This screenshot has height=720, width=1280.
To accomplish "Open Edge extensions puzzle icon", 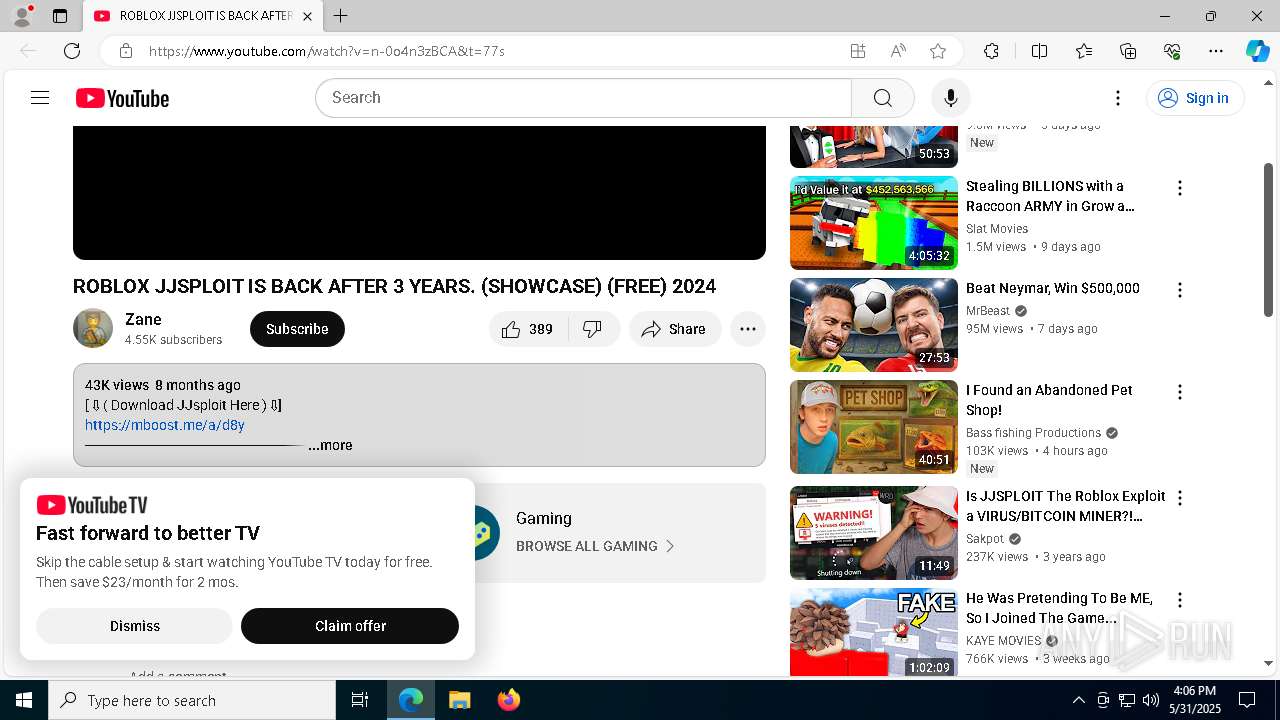I will [991, 51].
